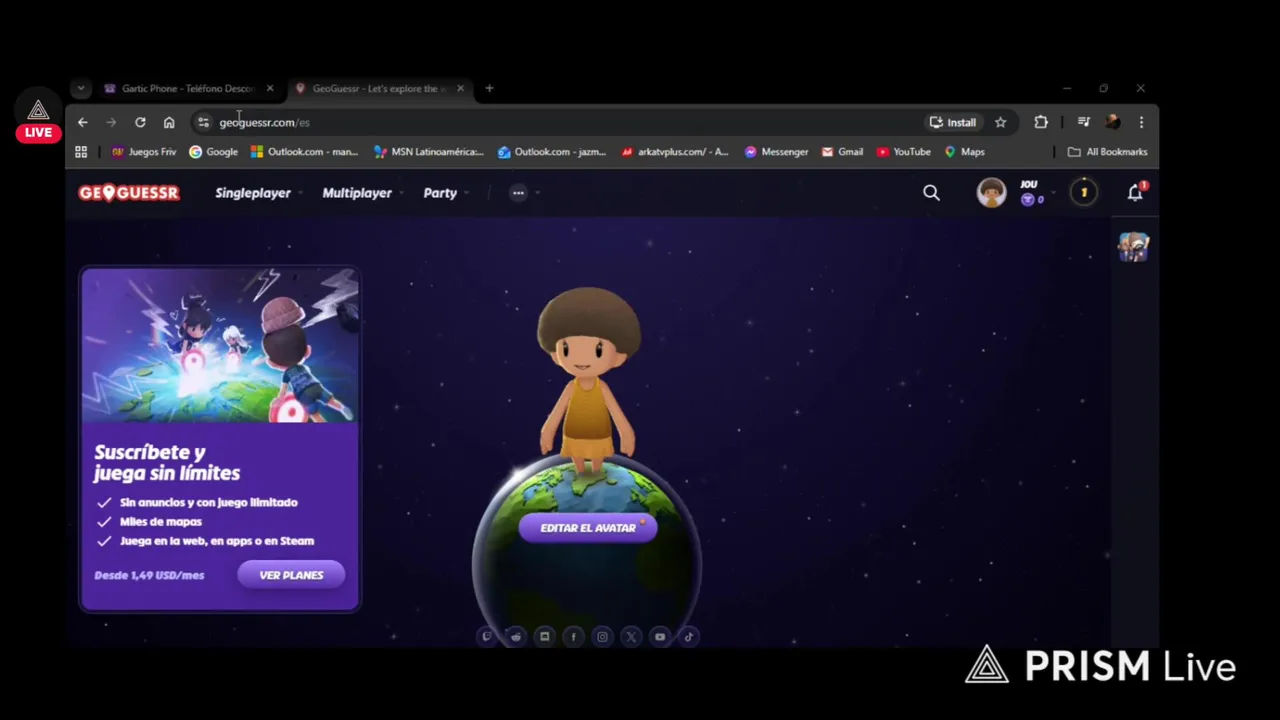Open the notifications bell
This screenshot has height=720, width=1280.
(1135, 193)
